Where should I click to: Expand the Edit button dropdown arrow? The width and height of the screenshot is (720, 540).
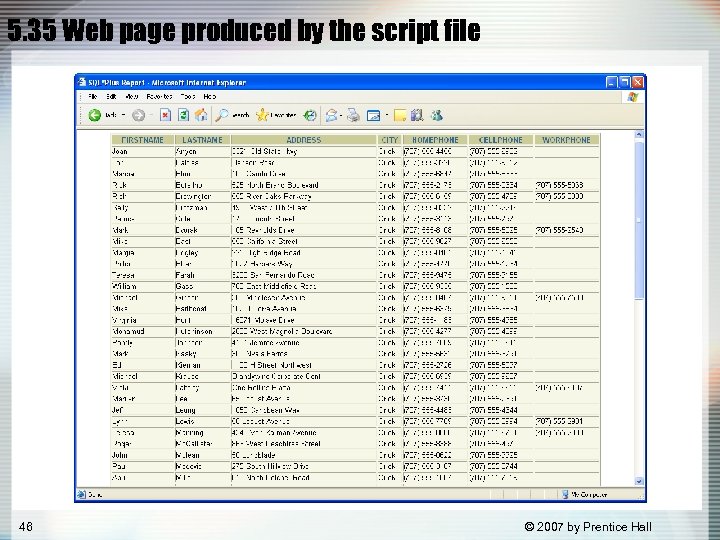[x=387, y=115]
